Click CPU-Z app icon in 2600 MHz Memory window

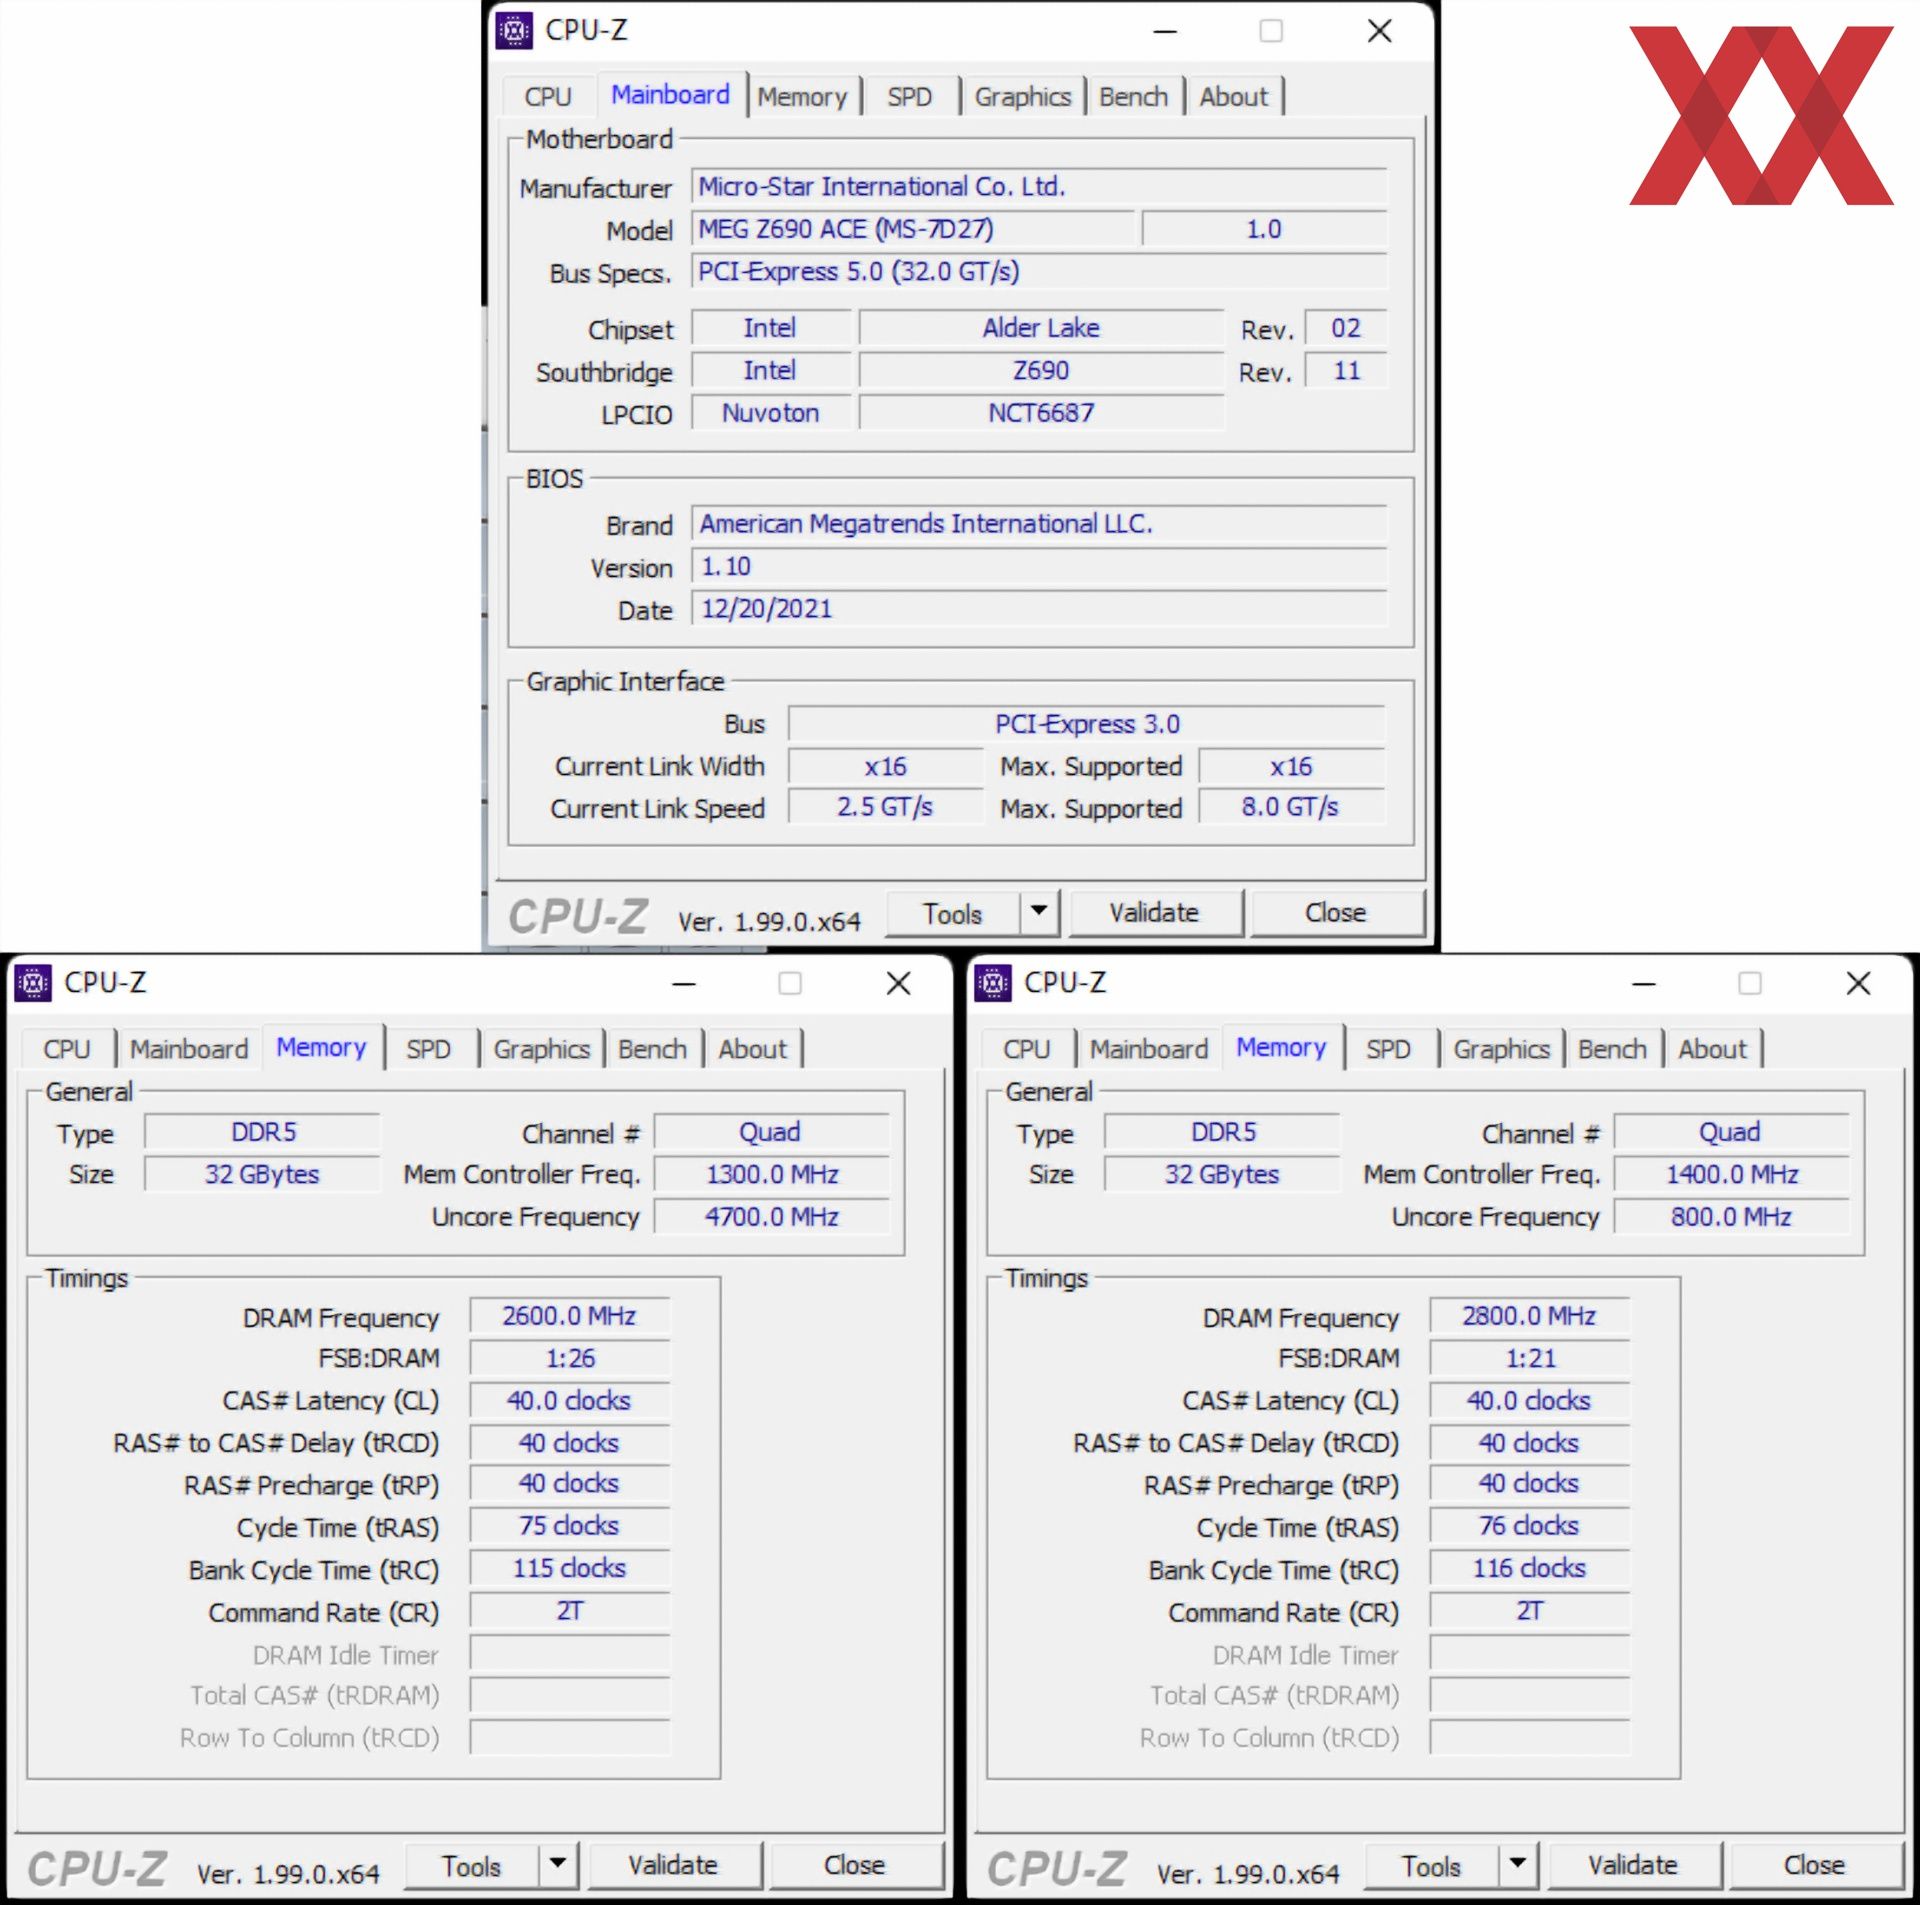33,983
